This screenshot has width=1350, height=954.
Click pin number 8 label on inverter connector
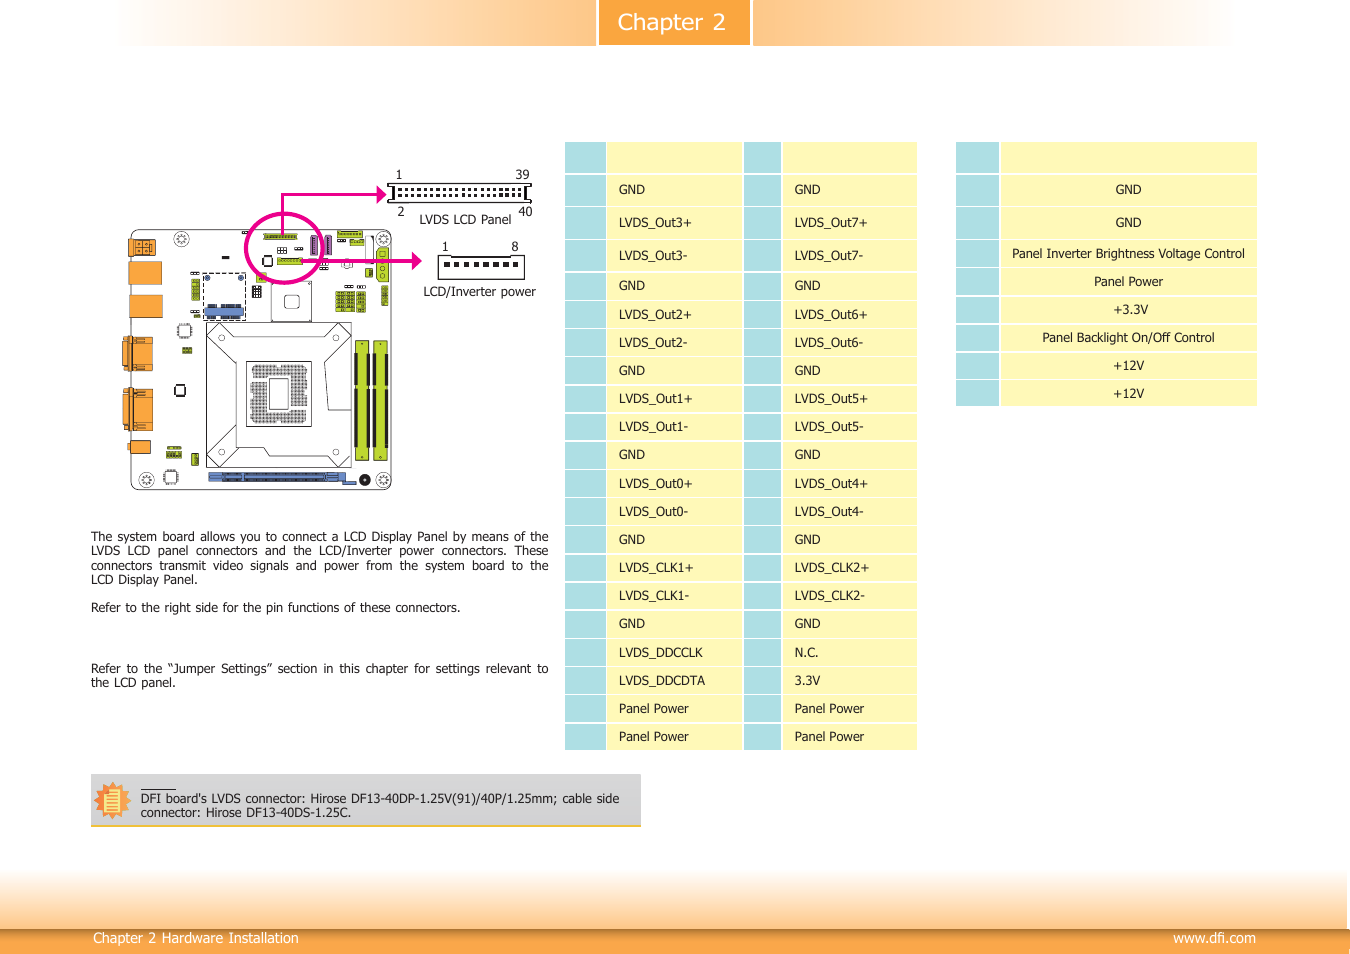pos(515,247)
